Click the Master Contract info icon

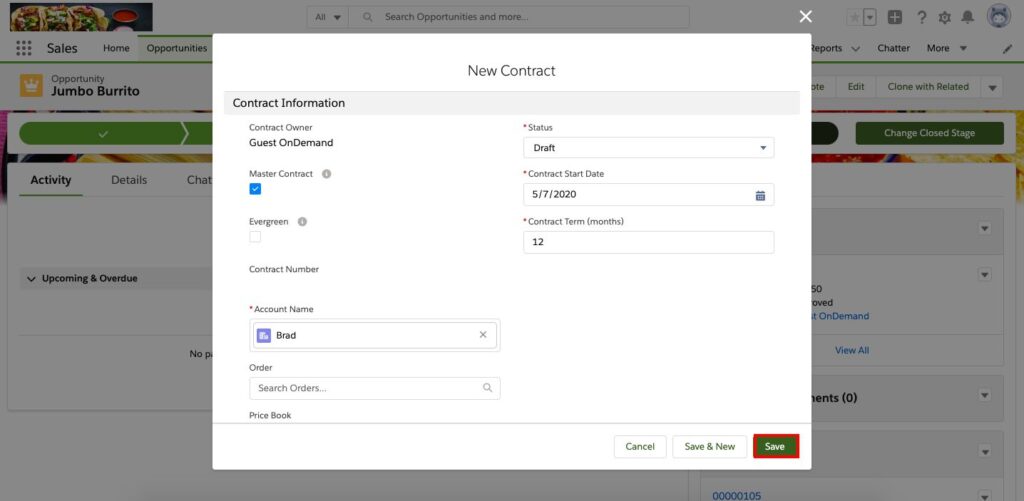pyautogui.click(x=326, y=174)
